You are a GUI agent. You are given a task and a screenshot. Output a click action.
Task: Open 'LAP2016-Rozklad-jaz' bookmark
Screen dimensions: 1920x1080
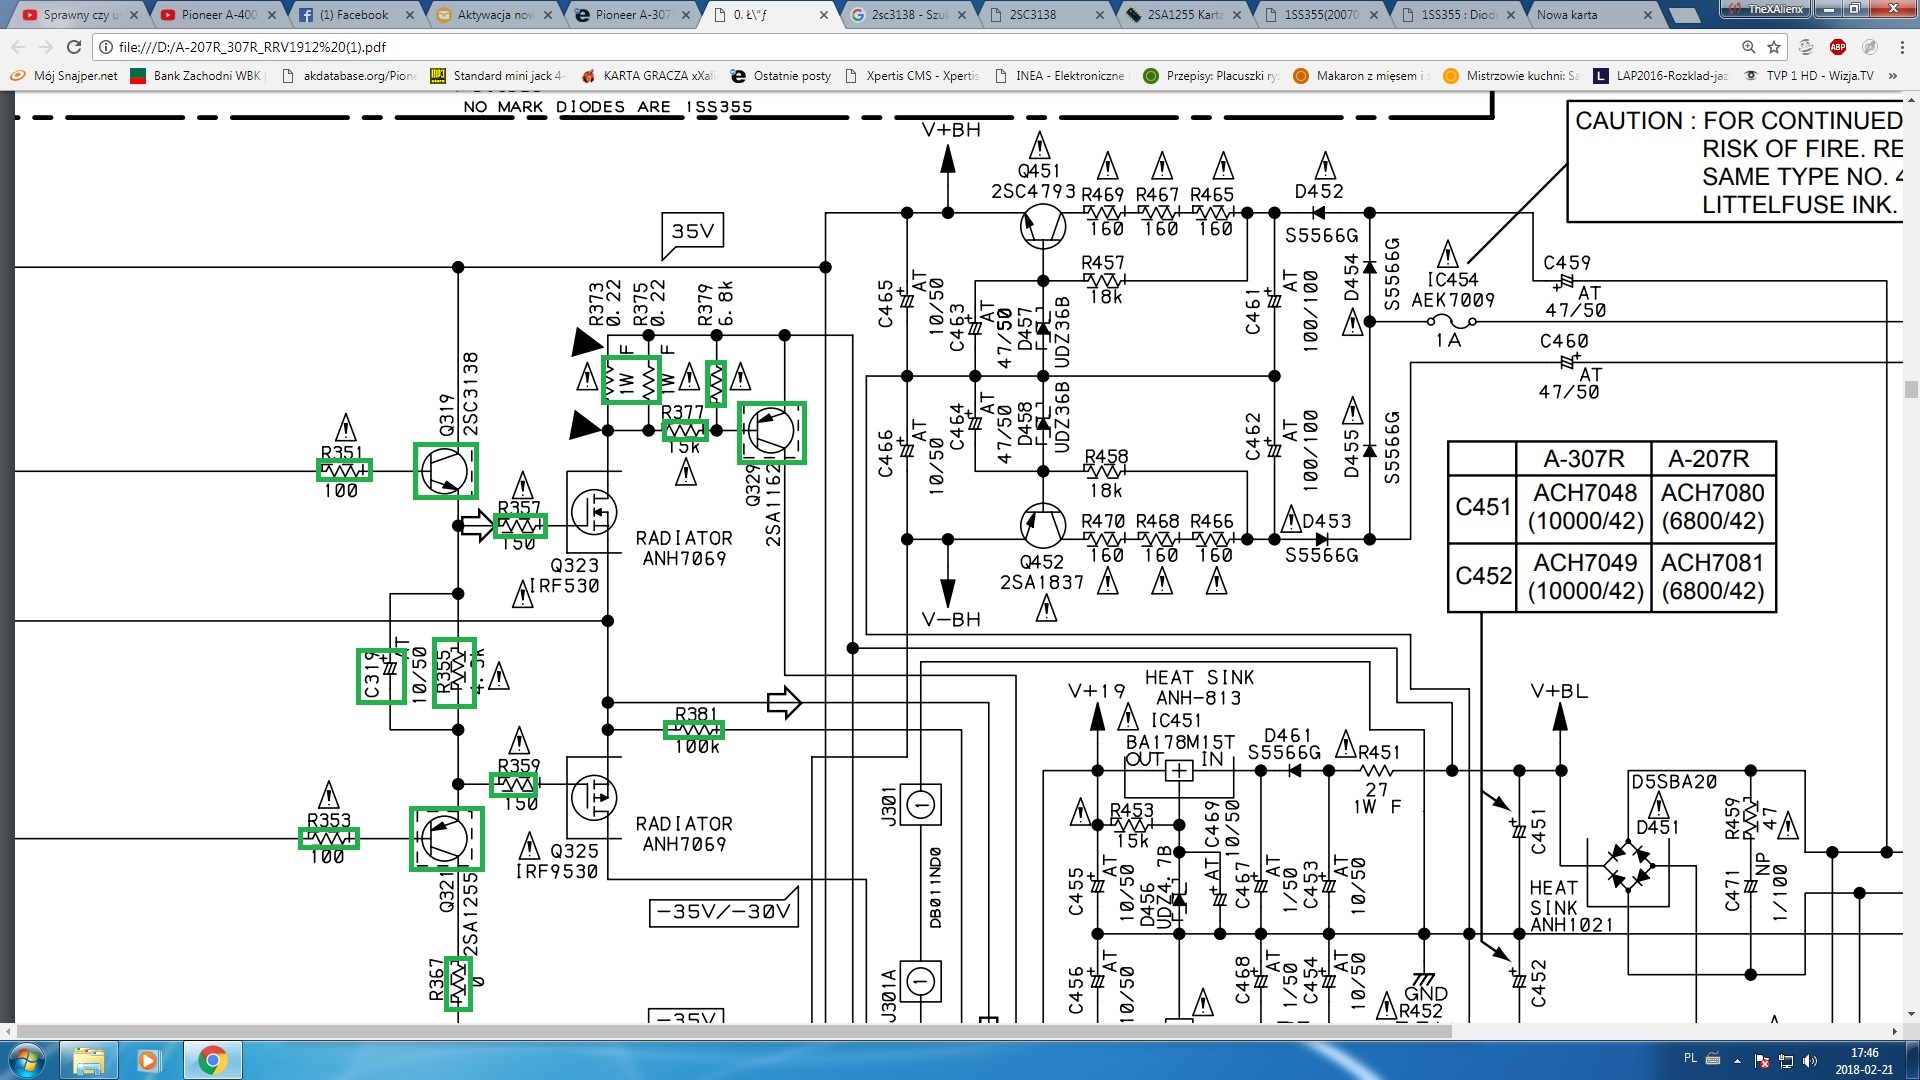tap(1661, 76)
